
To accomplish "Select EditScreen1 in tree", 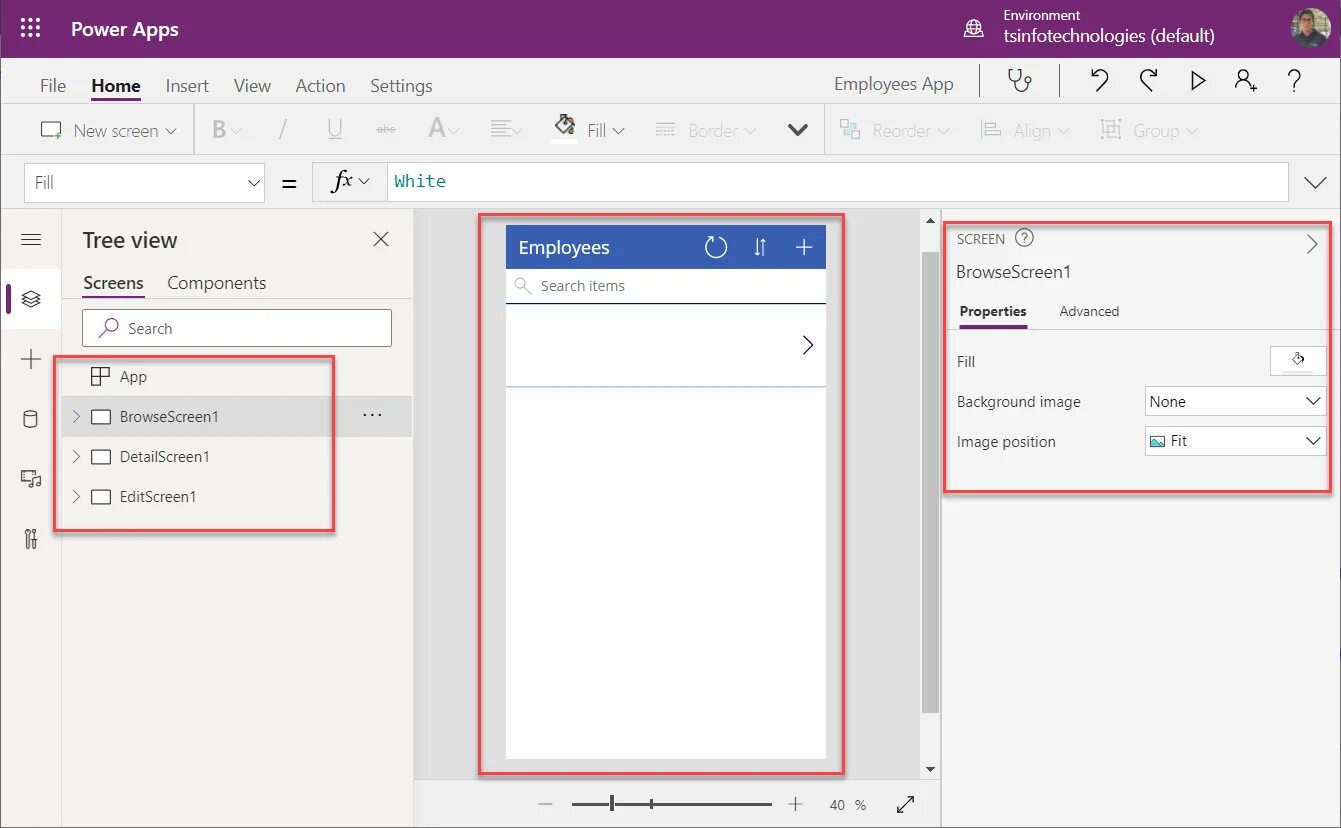I will (x=158, y=497).
